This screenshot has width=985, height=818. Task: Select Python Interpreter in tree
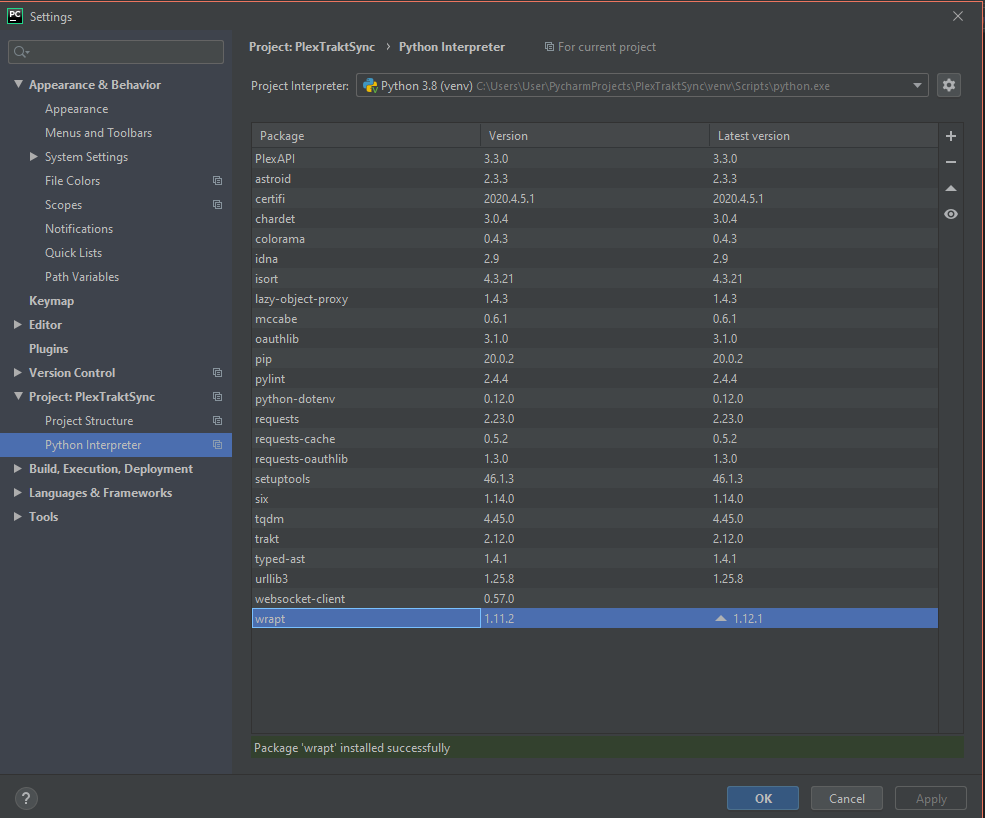coord(93,445)
